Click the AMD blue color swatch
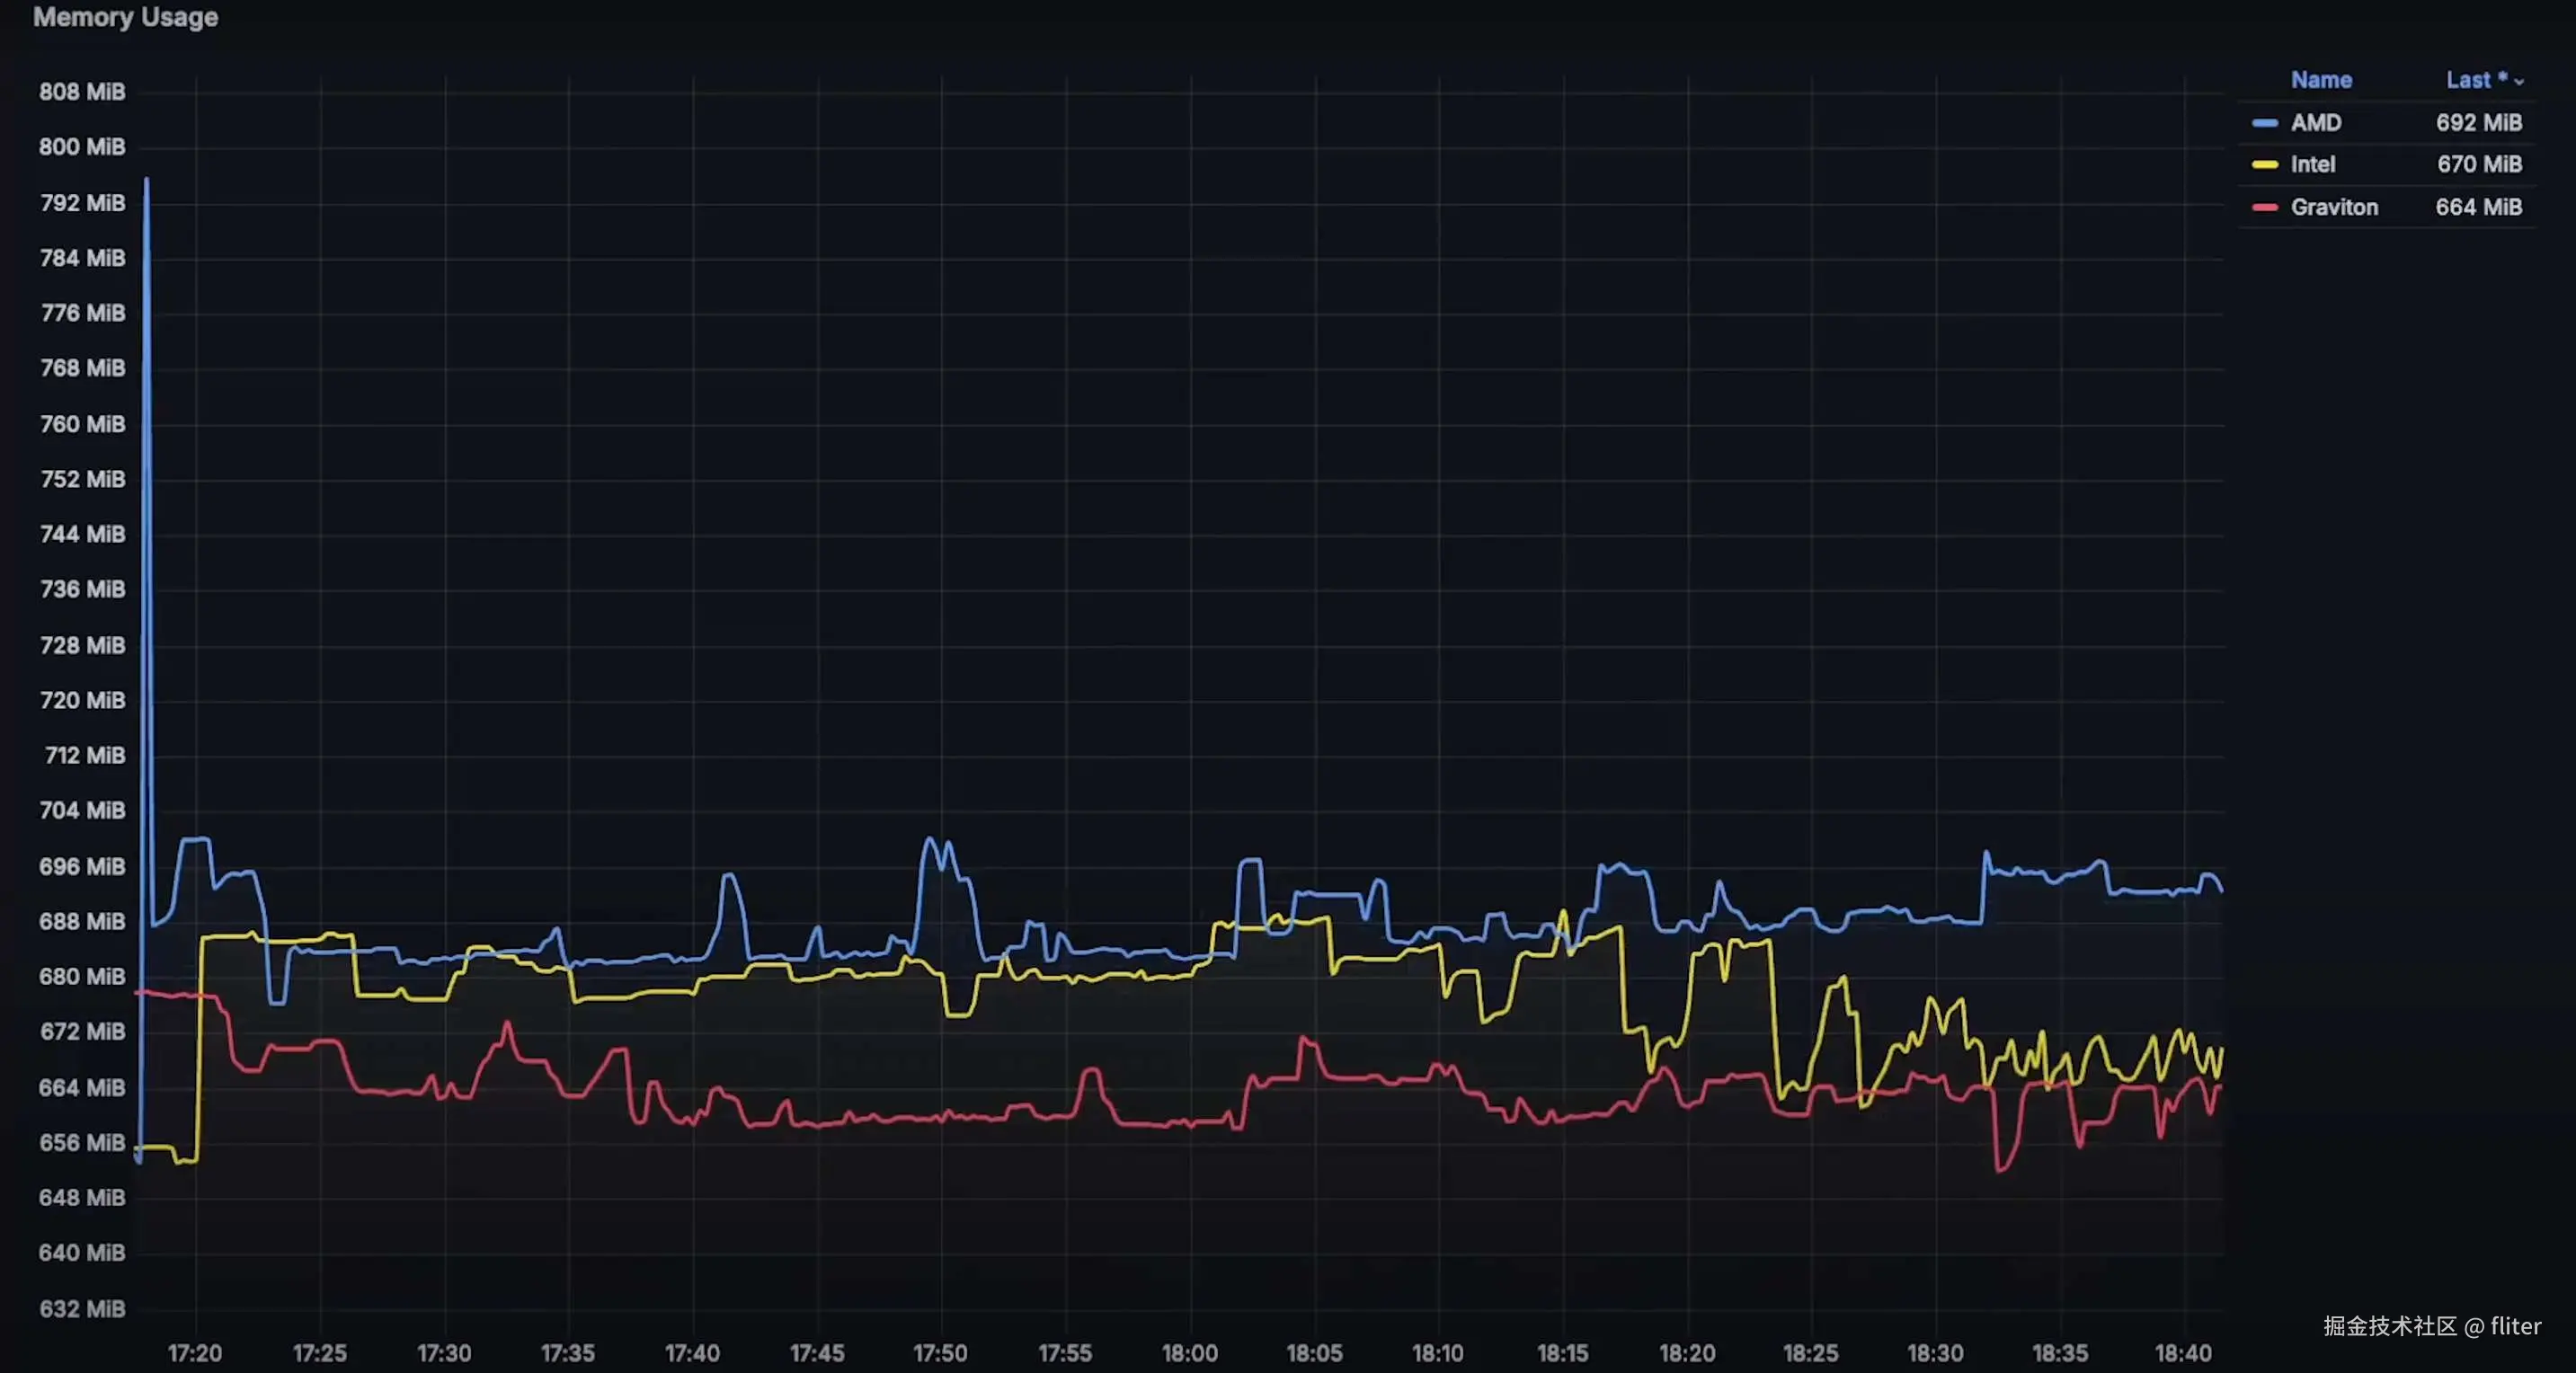Image resolution: width=2576 pixels, height=1373 pixels. point(2264,123)
